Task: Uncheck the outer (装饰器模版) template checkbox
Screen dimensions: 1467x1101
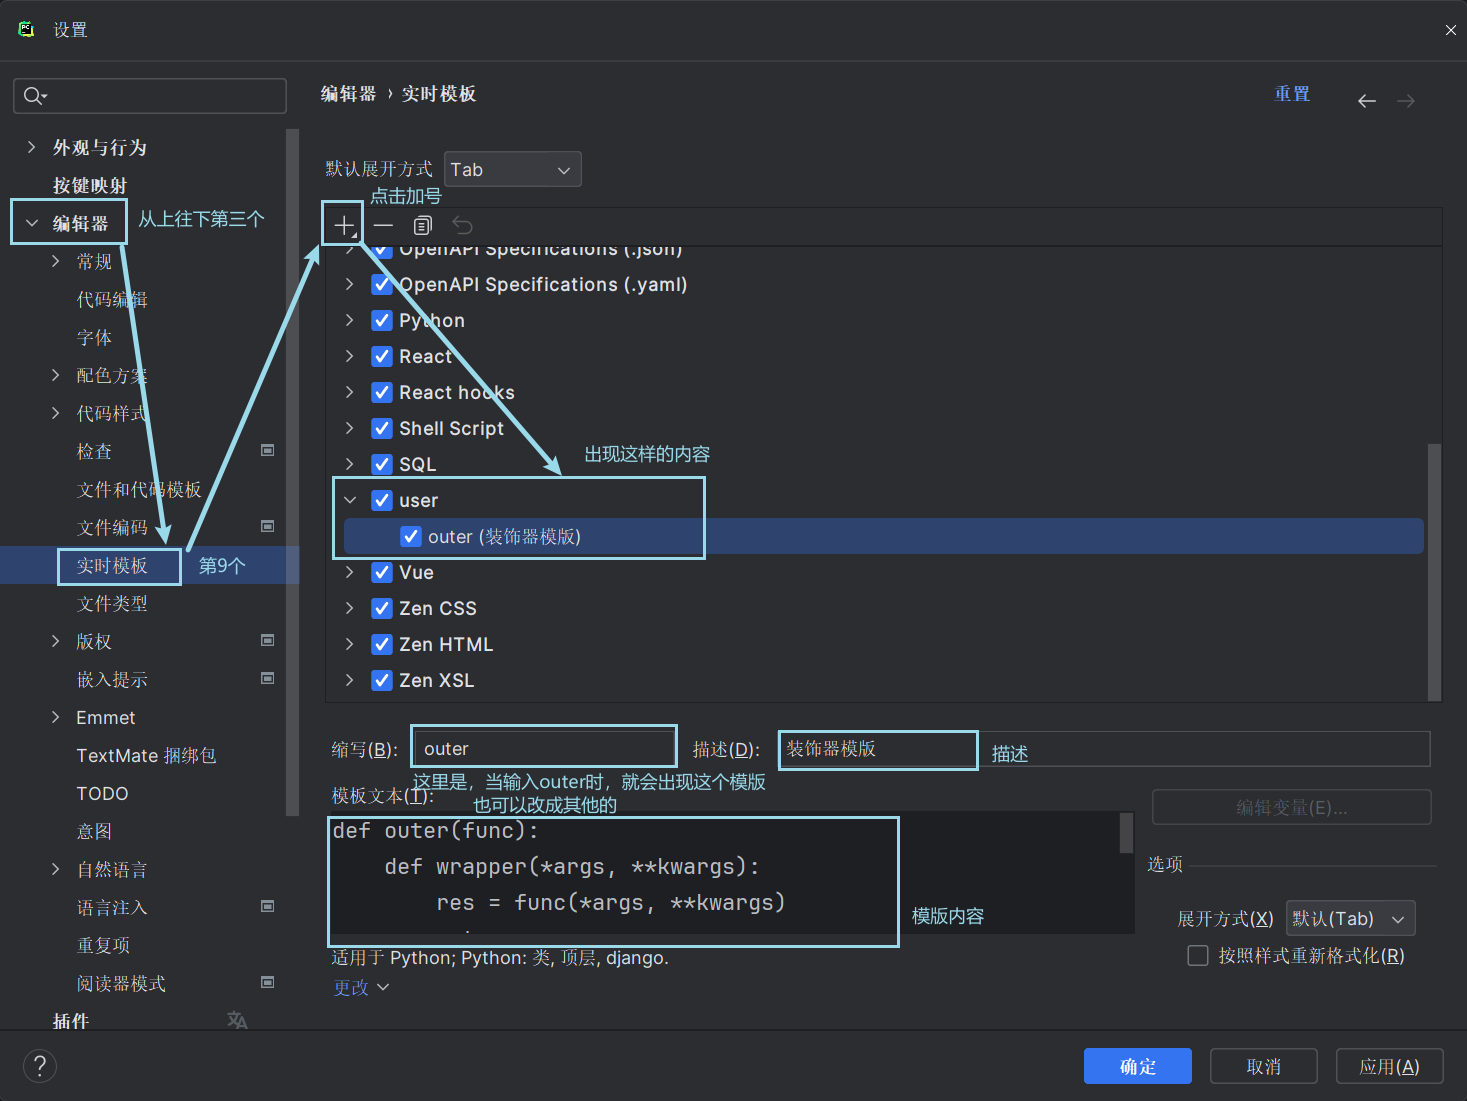Action: coord(411,537)
